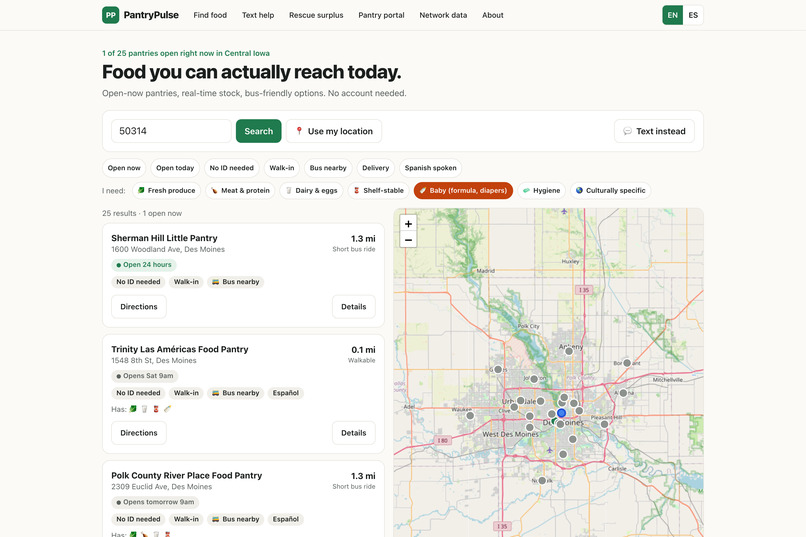This screenshot has width=806, height=537.
Task: Select the blue current-location marker on map
Action: 561,413
